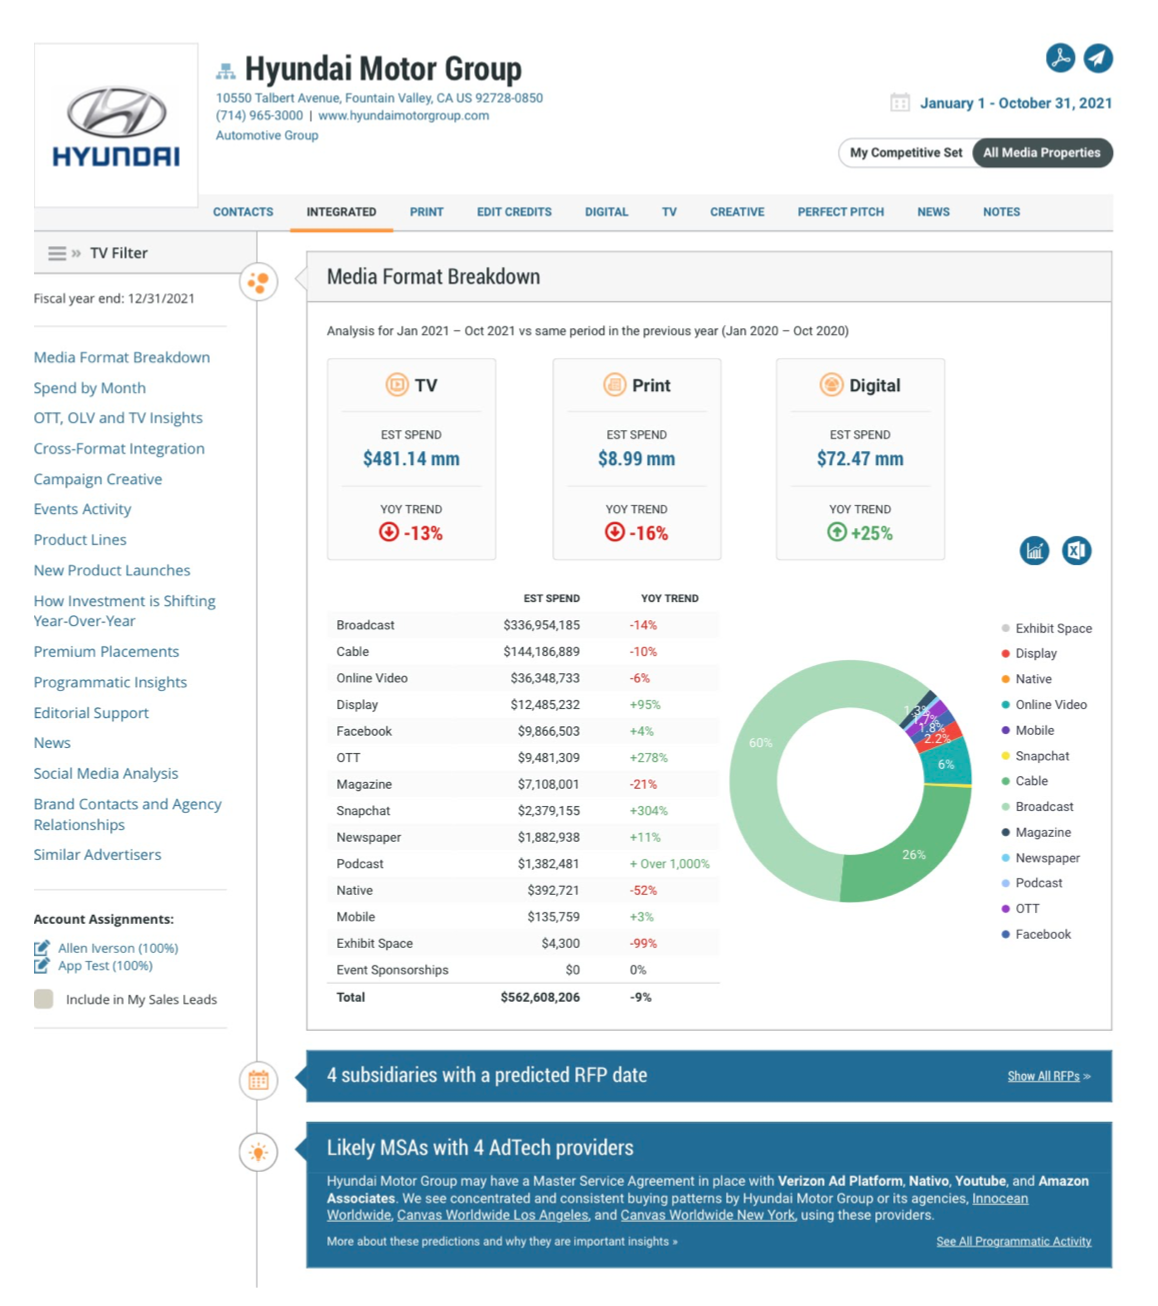The height and width of the screenshot is (1306, 1158).
Task: Edit the Allen Iverson assignment icon
Action: pos(42,947)
